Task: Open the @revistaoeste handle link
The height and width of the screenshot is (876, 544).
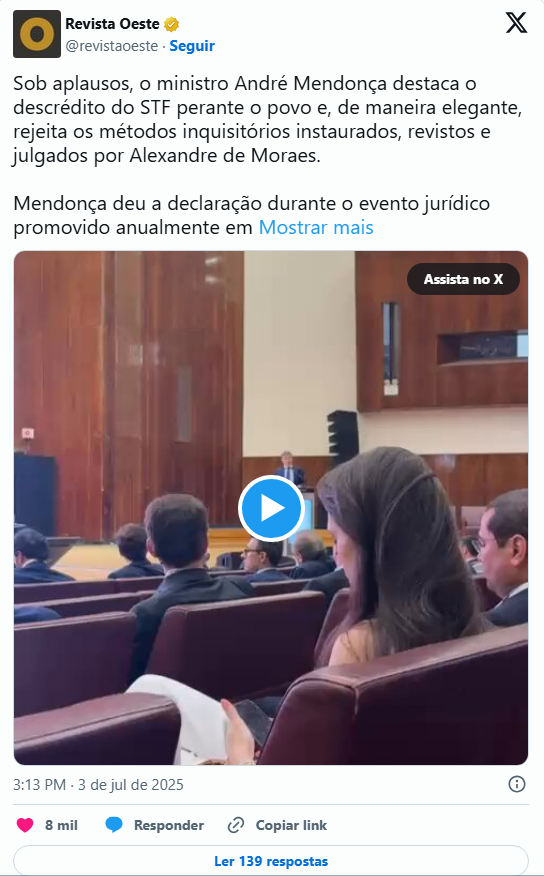Action: tap(112, 46)
